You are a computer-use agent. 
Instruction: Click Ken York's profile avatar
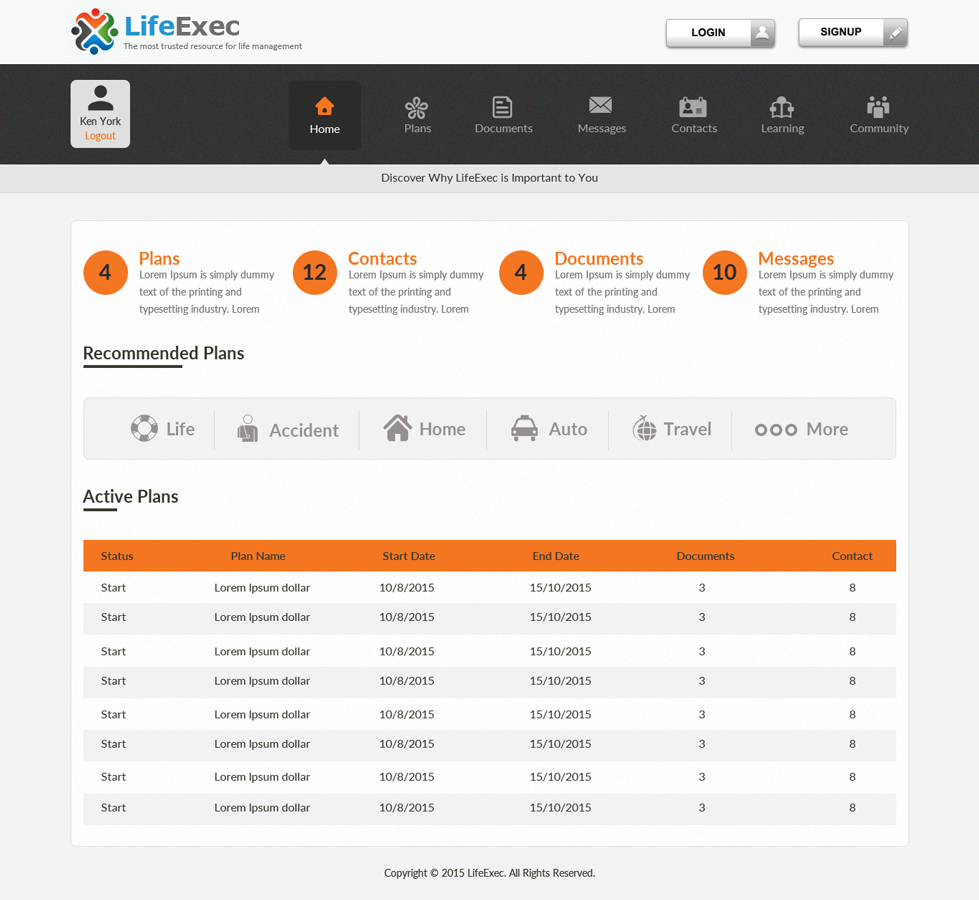(x=99, y=98)
